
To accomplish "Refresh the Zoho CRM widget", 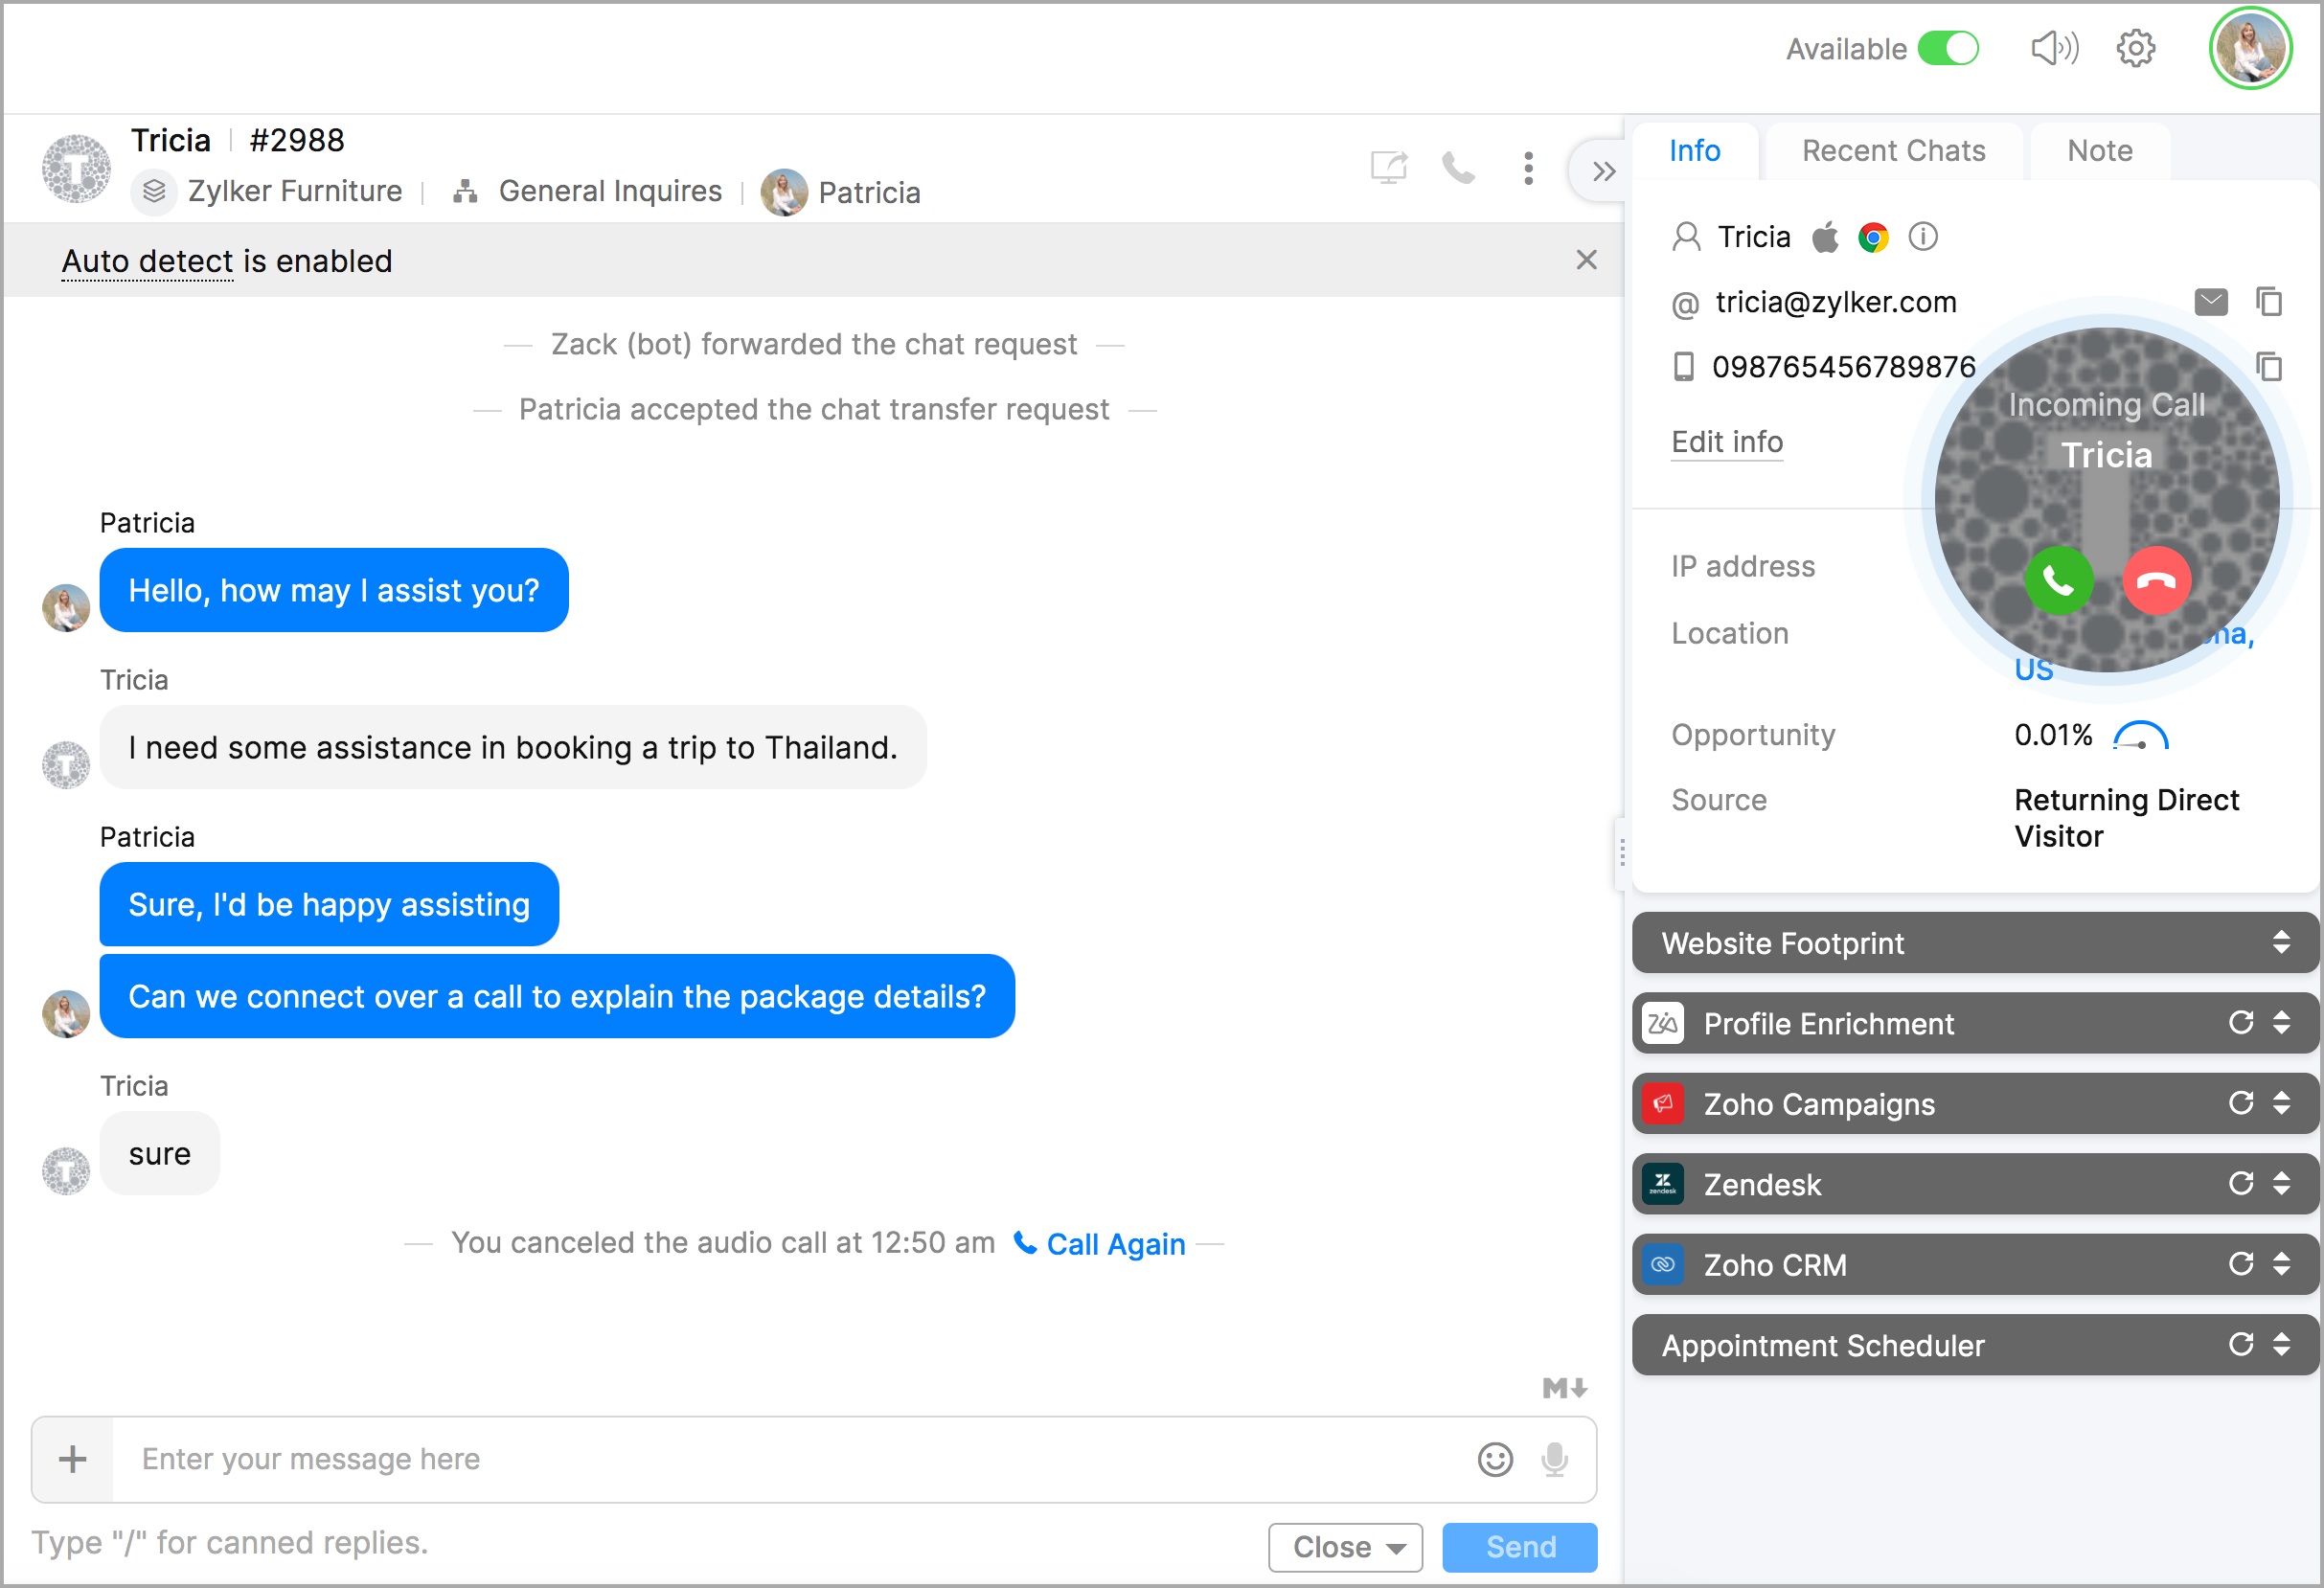I will coord(2240,1264).
